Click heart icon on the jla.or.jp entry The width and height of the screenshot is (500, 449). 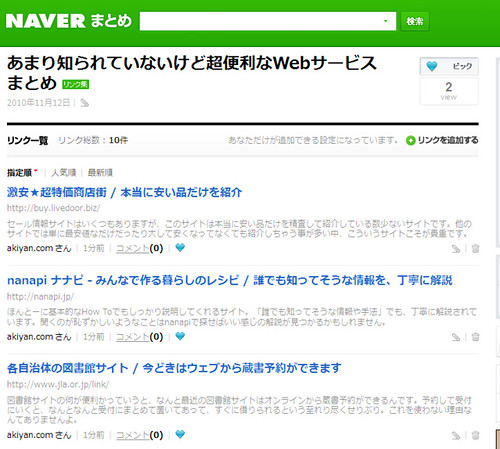pos(180,434)
